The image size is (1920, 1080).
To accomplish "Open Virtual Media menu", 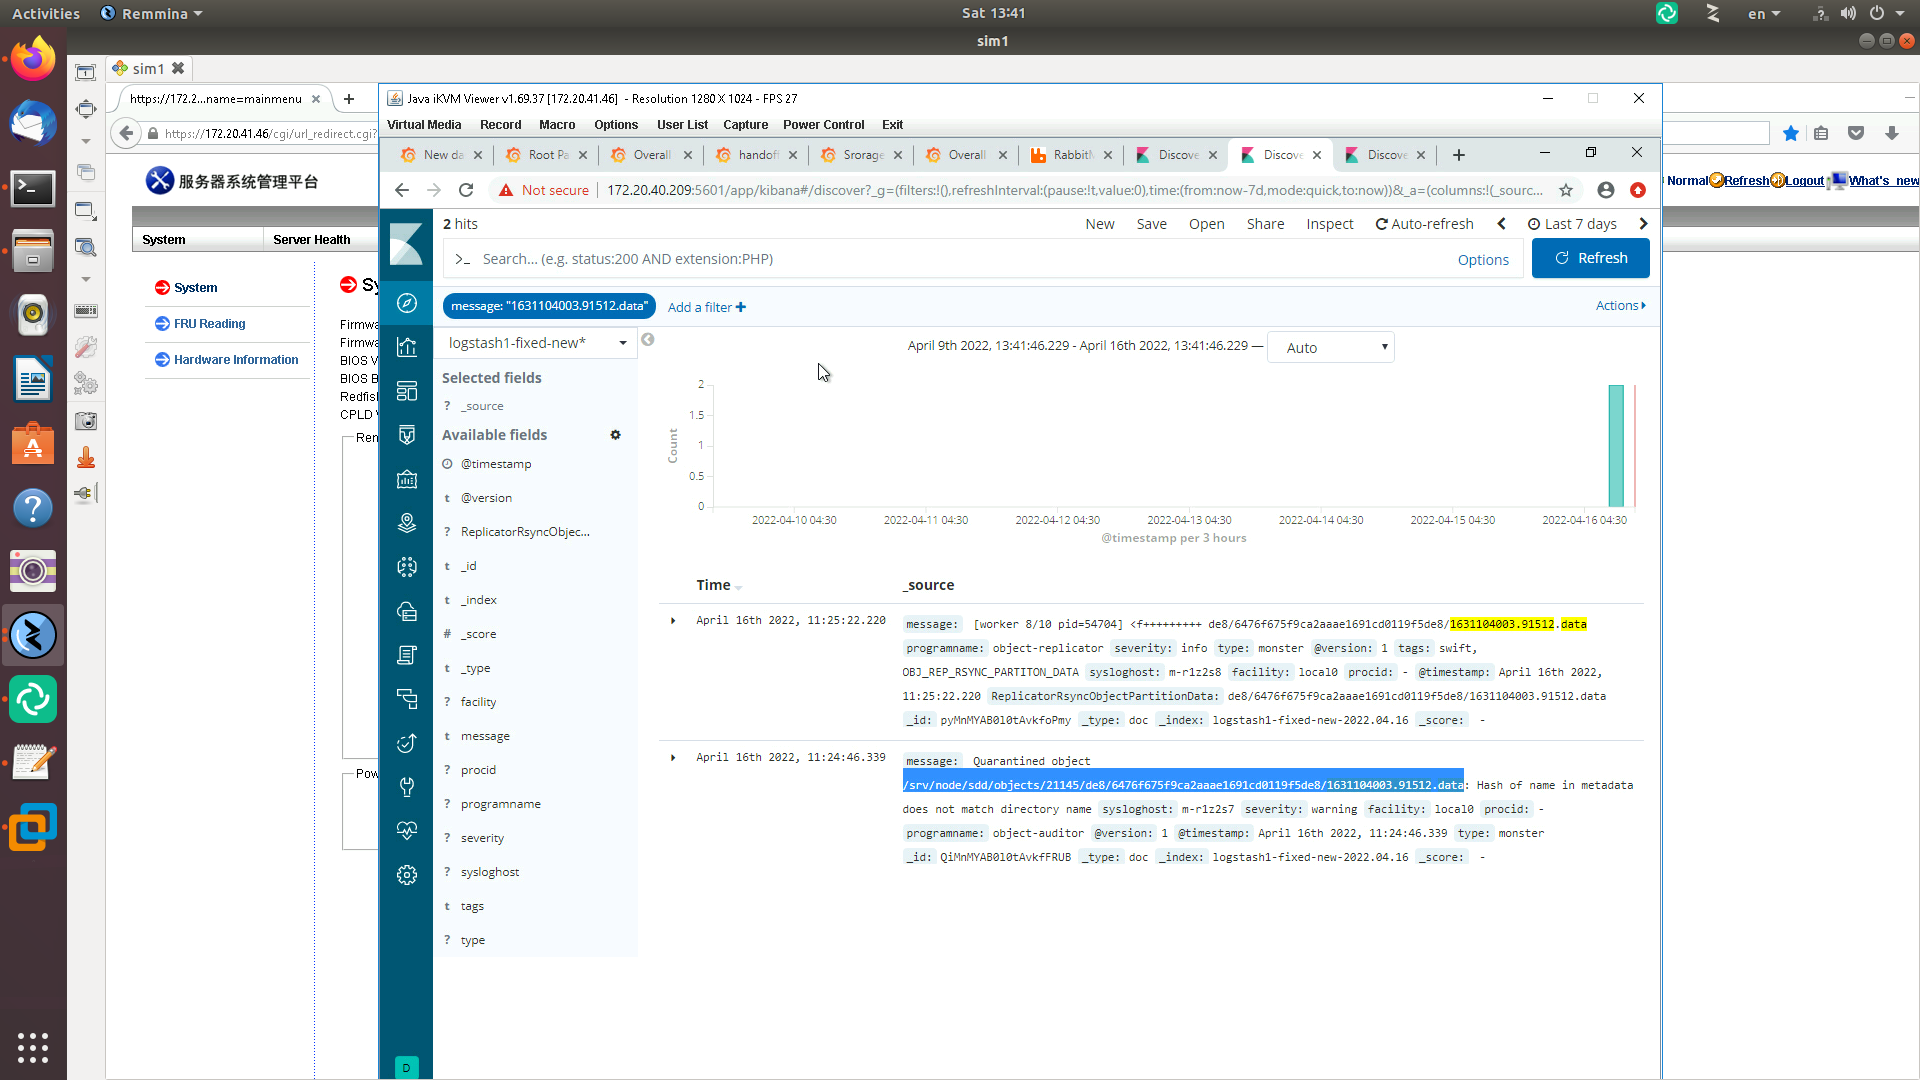I will (x=424, y=125).
